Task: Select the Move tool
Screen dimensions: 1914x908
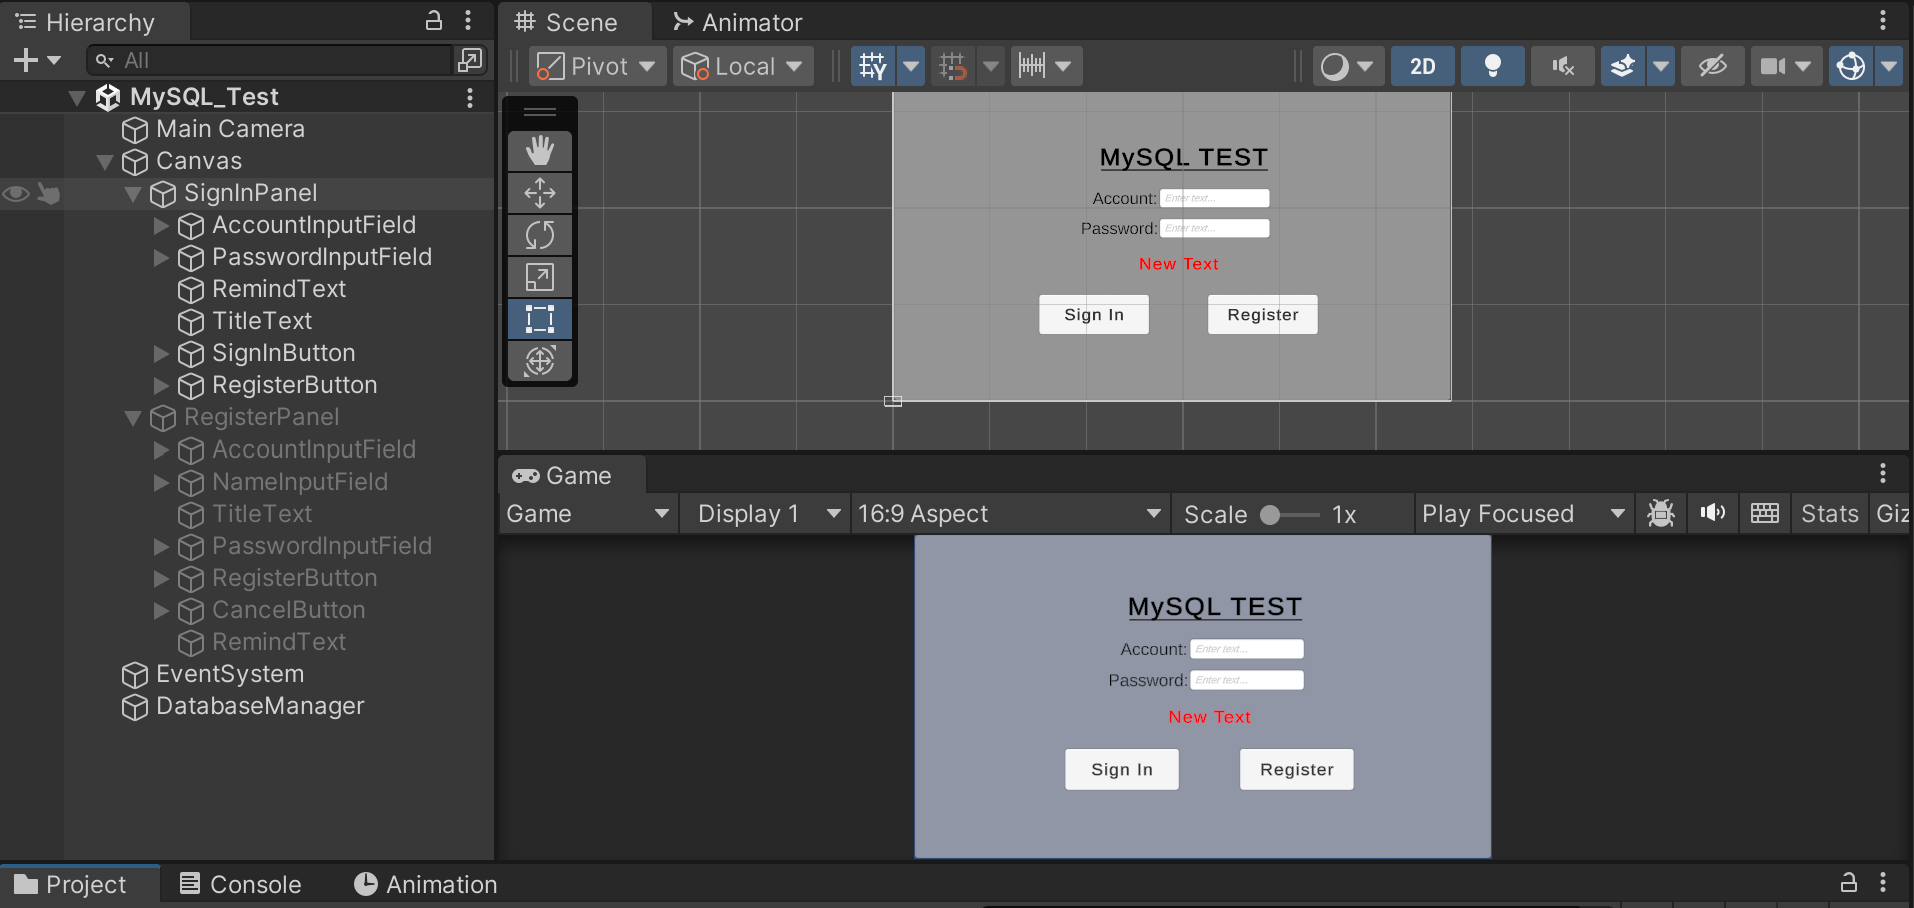Action: click(x=540, y=193)
